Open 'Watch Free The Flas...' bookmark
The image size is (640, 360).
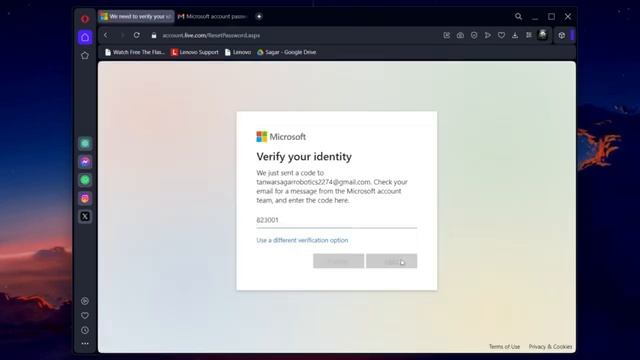(x=135, y=52)
